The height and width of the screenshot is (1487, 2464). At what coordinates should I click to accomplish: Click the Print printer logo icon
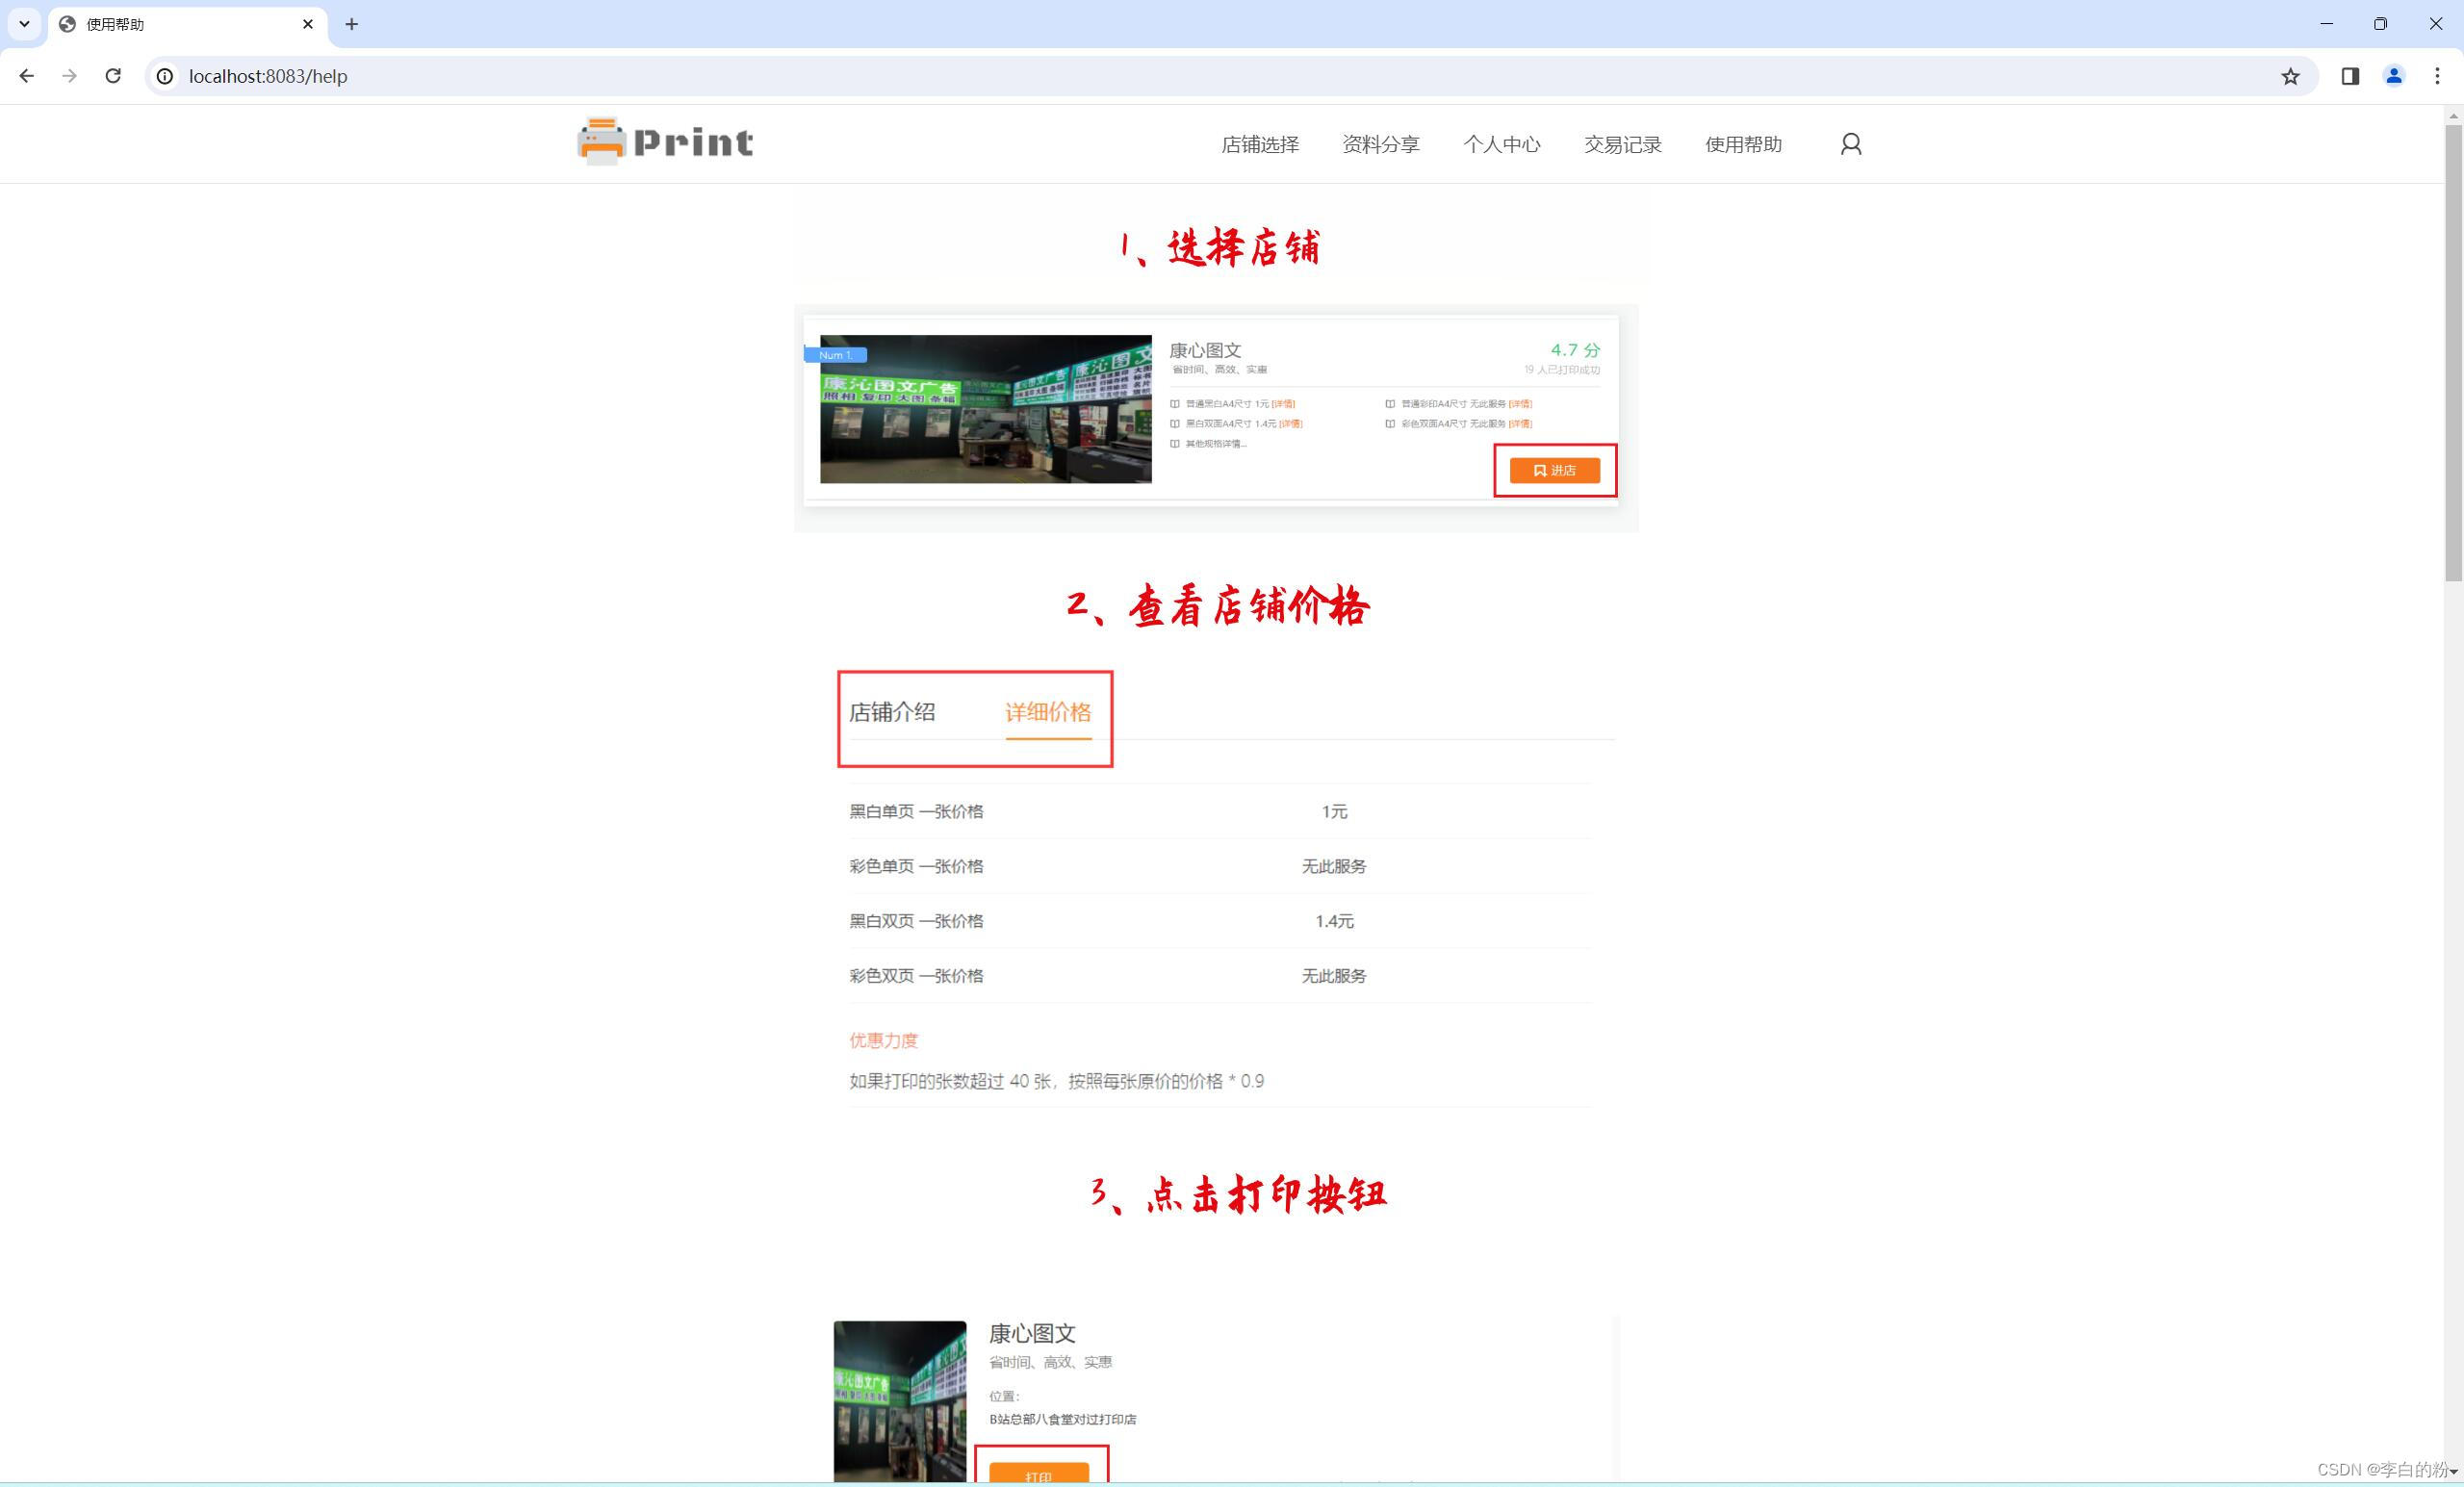[x=602, y=142]
